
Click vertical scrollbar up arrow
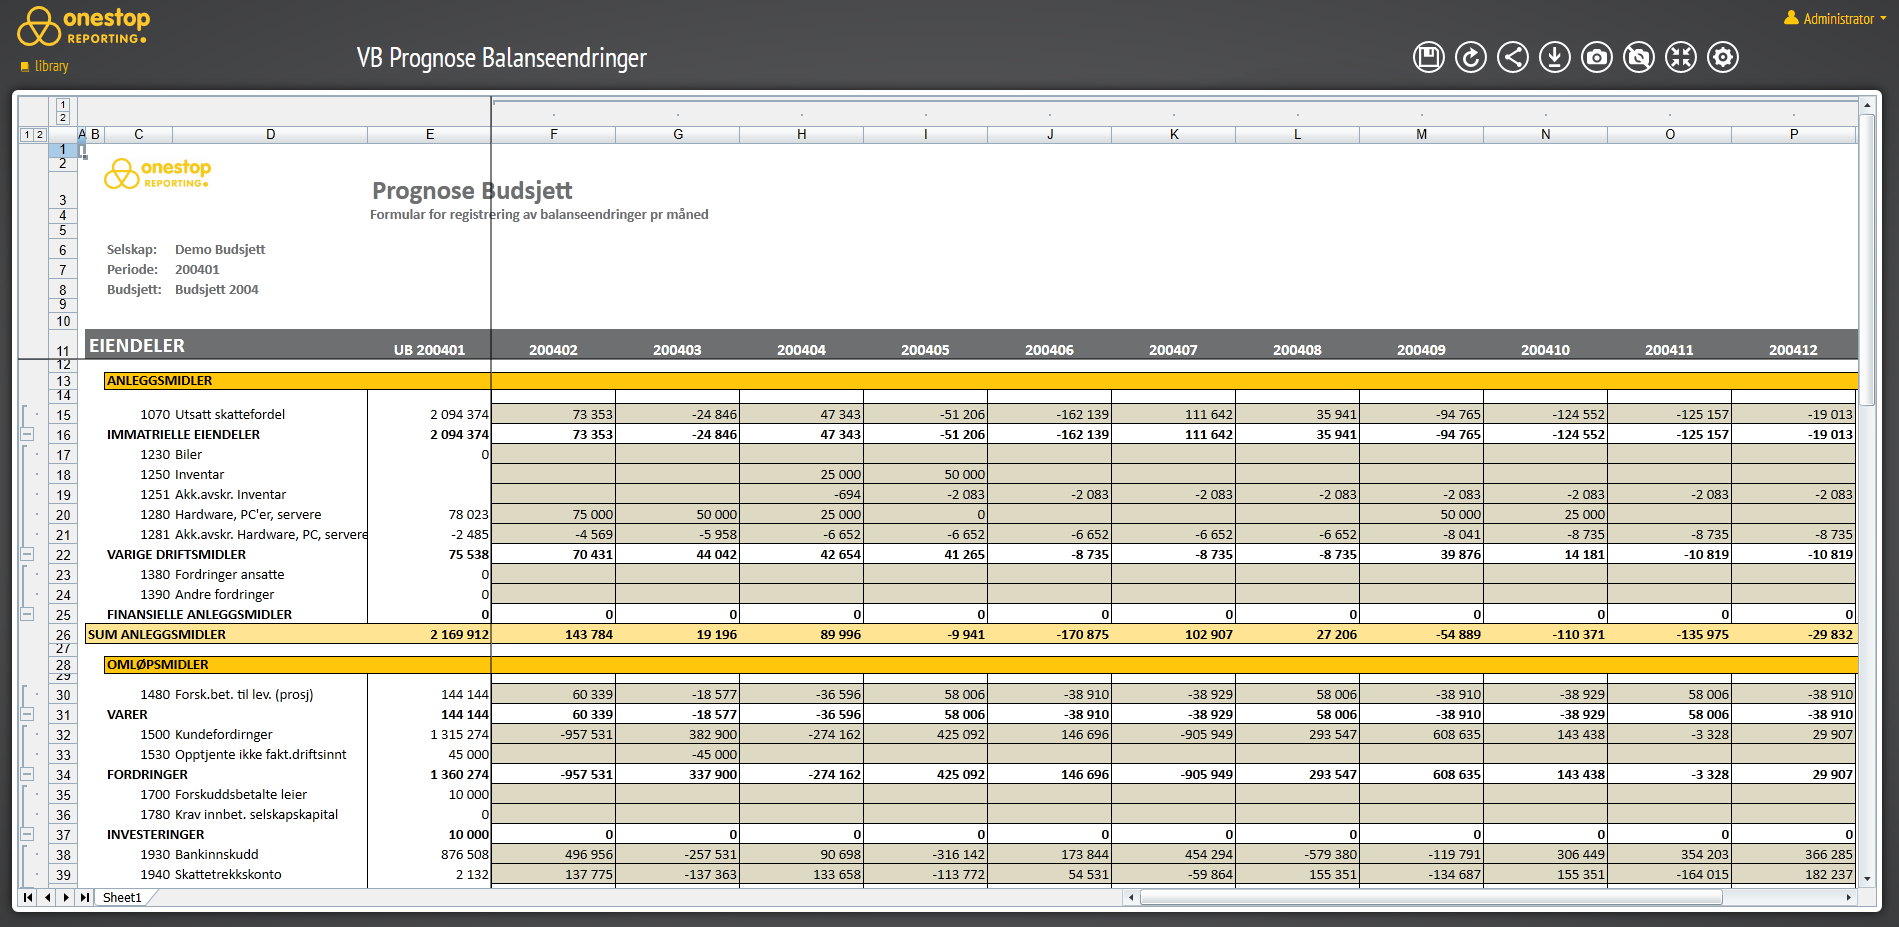[1866, 105]
